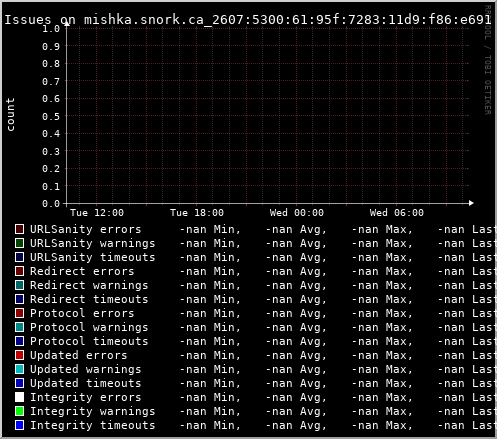The height and width of the screenshot is (439, 497).
Task: Click the Integrity warnings bright green swatch
Action: [19, 411]
